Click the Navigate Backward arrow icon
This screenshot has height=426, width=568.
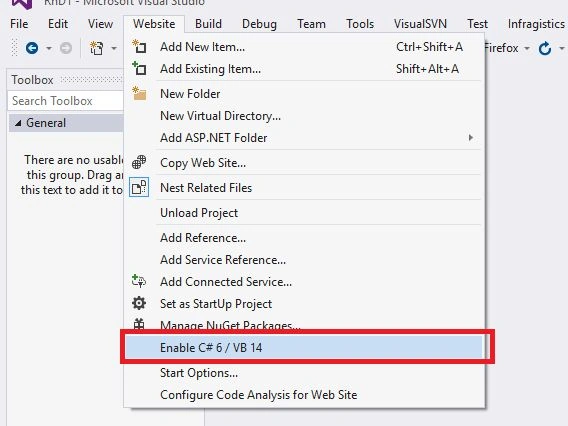pyautogui.click(x=32, y=48)
